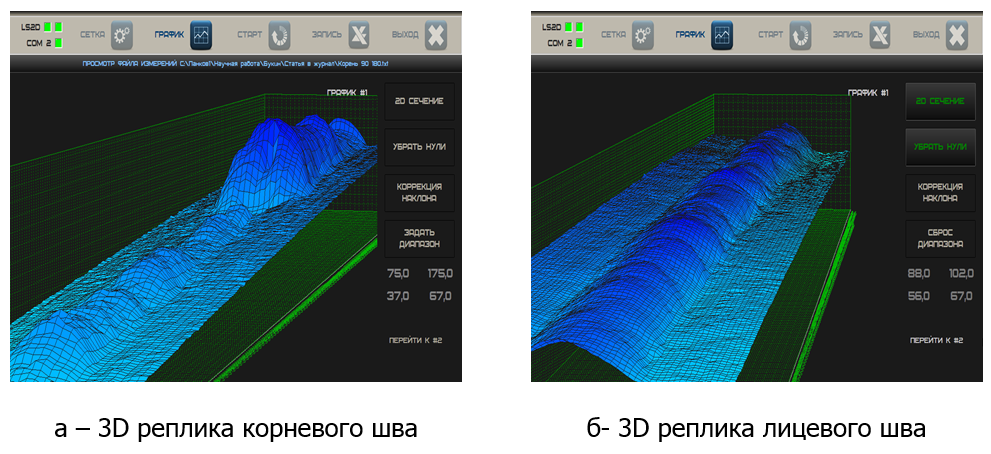Enable 2D СЕЧЕНИЕ in the left window
This screenshot has width=991, height=454.
click(x=419, y=101)
